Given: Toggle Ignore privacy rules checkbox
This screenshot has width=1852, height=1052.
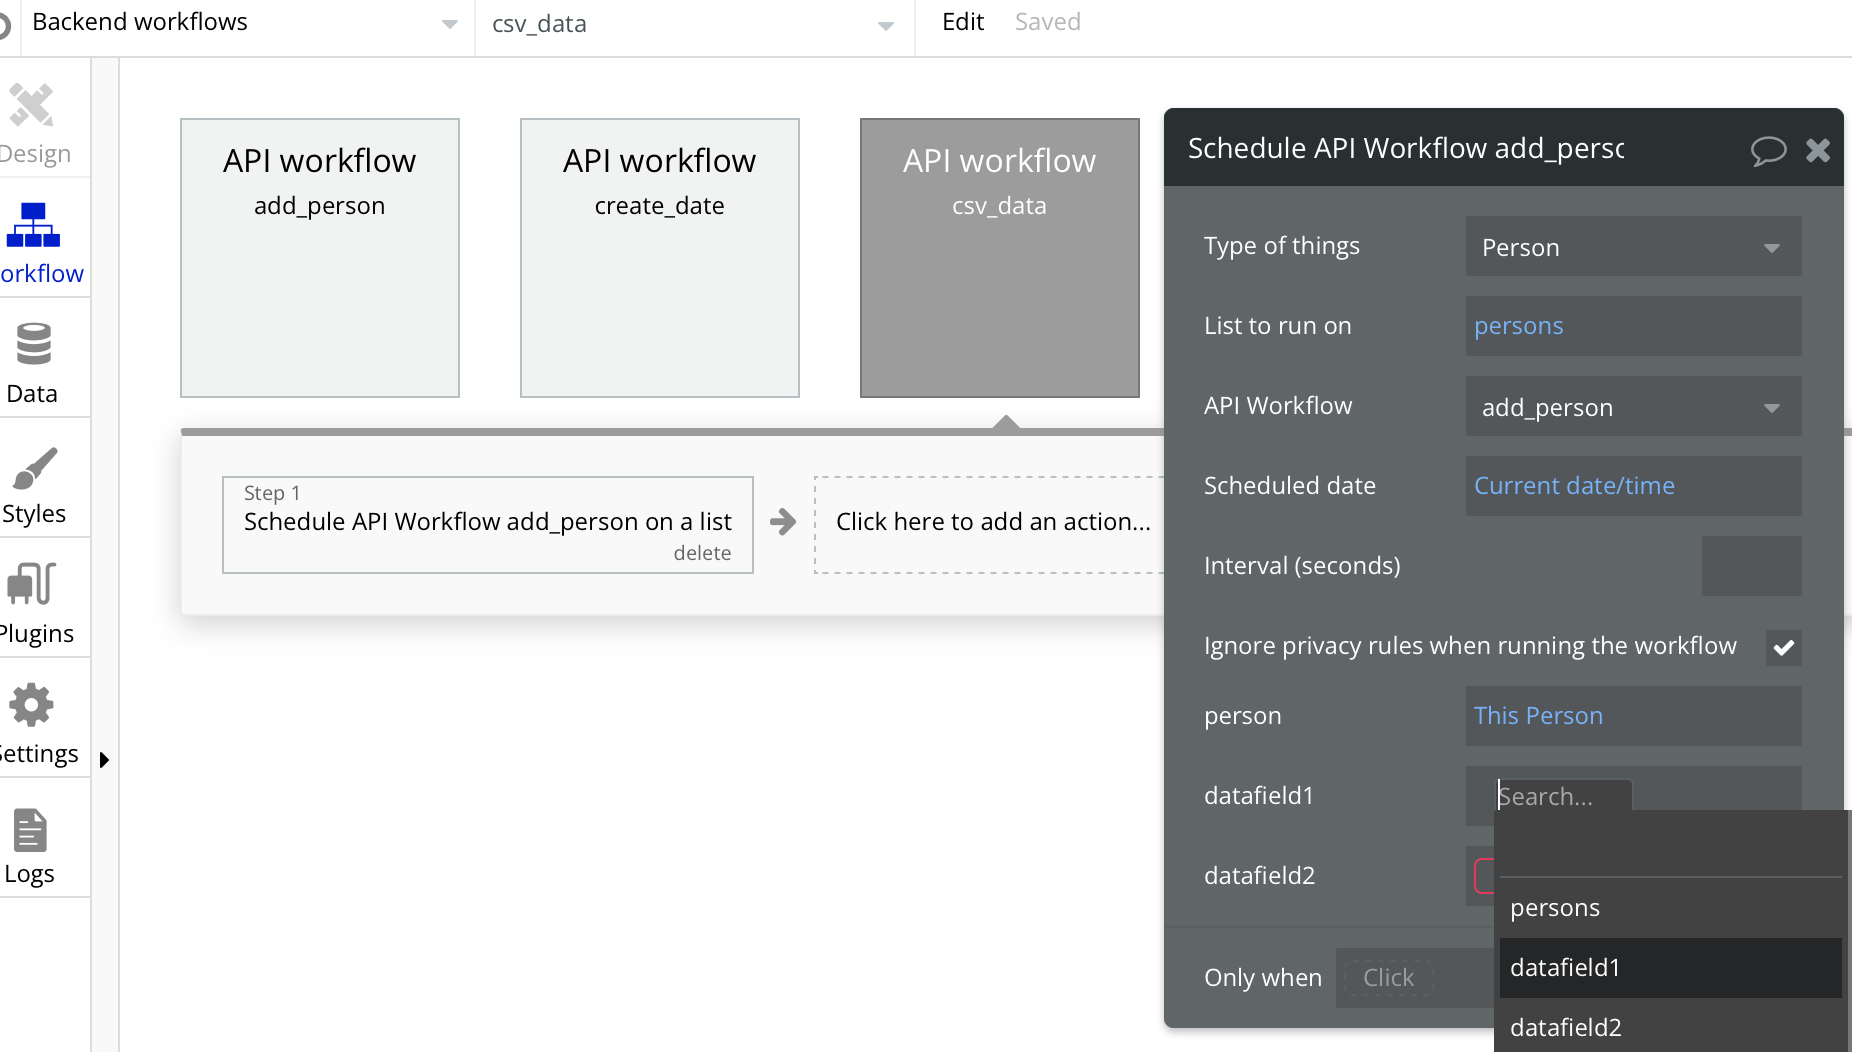Looking at the screenshot, I should coord(1783,647).
